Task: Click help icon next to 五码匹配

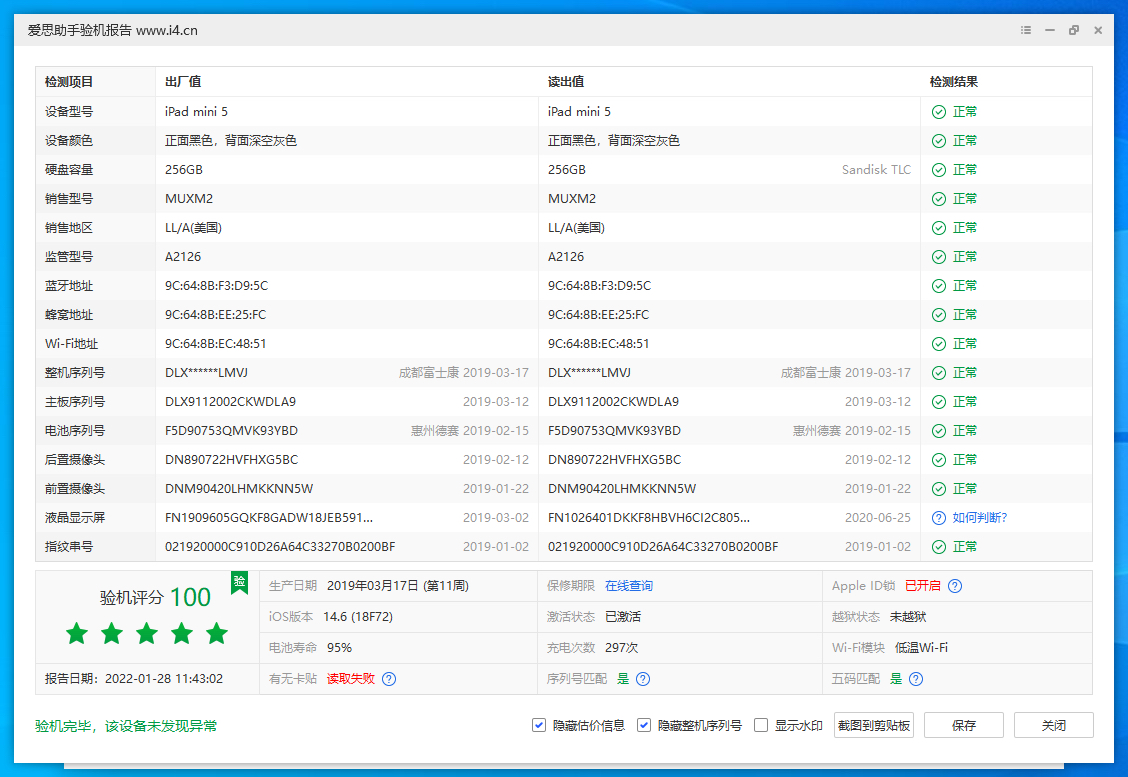Action: click(x=915, y=678)
